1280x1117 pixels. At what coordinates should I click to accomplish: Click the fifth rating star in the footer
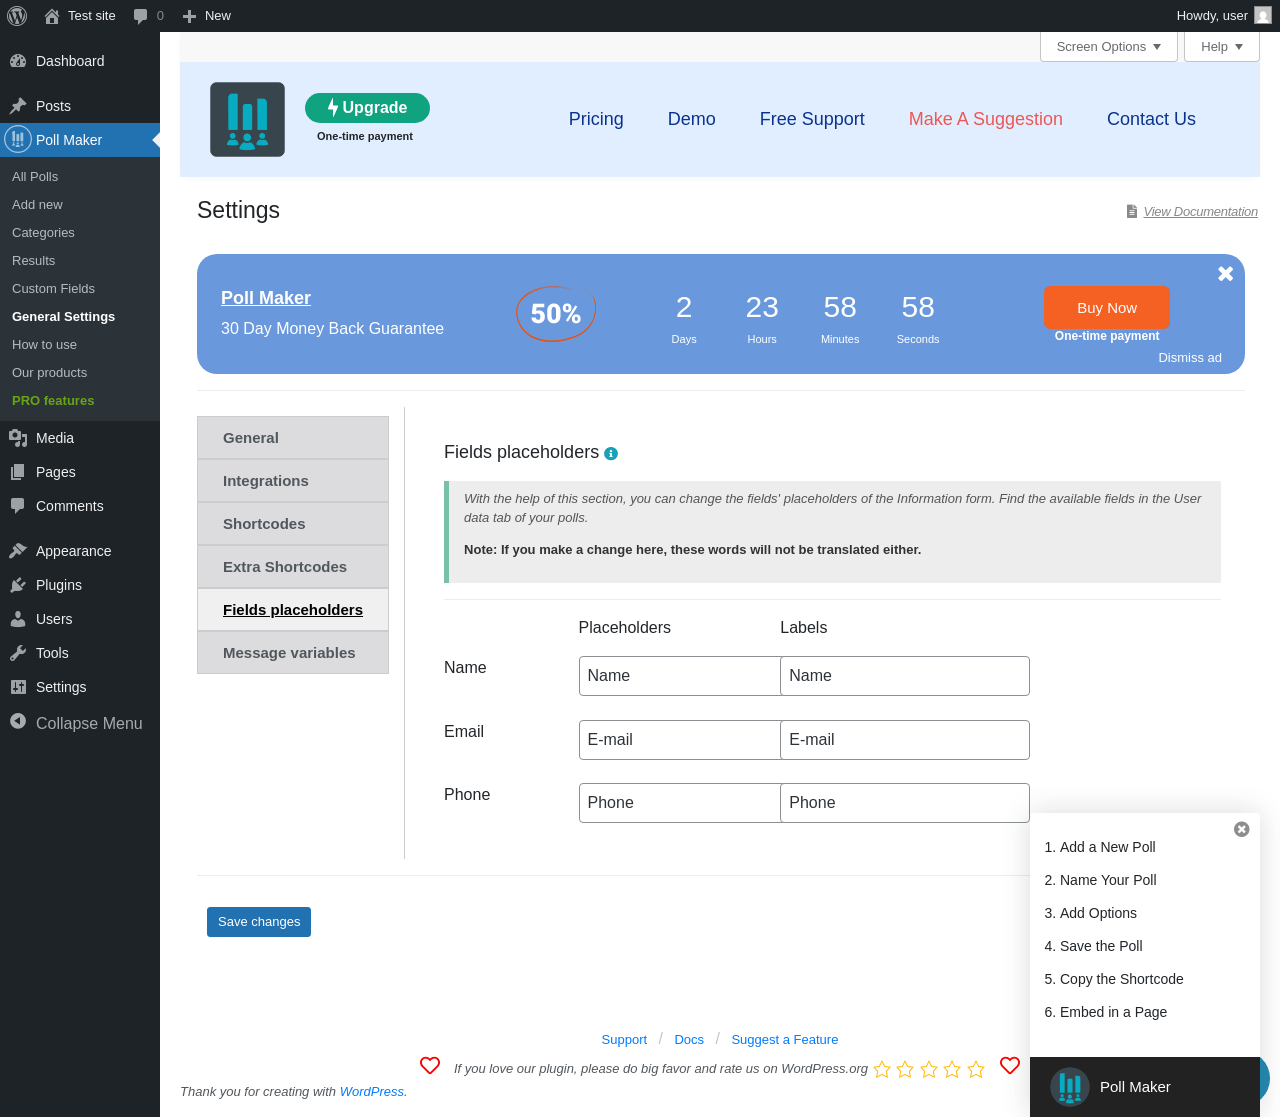[x=976, y=1069]
